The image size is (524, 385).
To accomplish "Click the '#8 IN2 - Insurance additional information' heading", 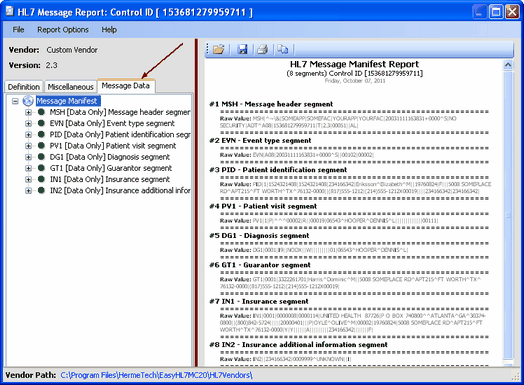I will coord(298,345).
